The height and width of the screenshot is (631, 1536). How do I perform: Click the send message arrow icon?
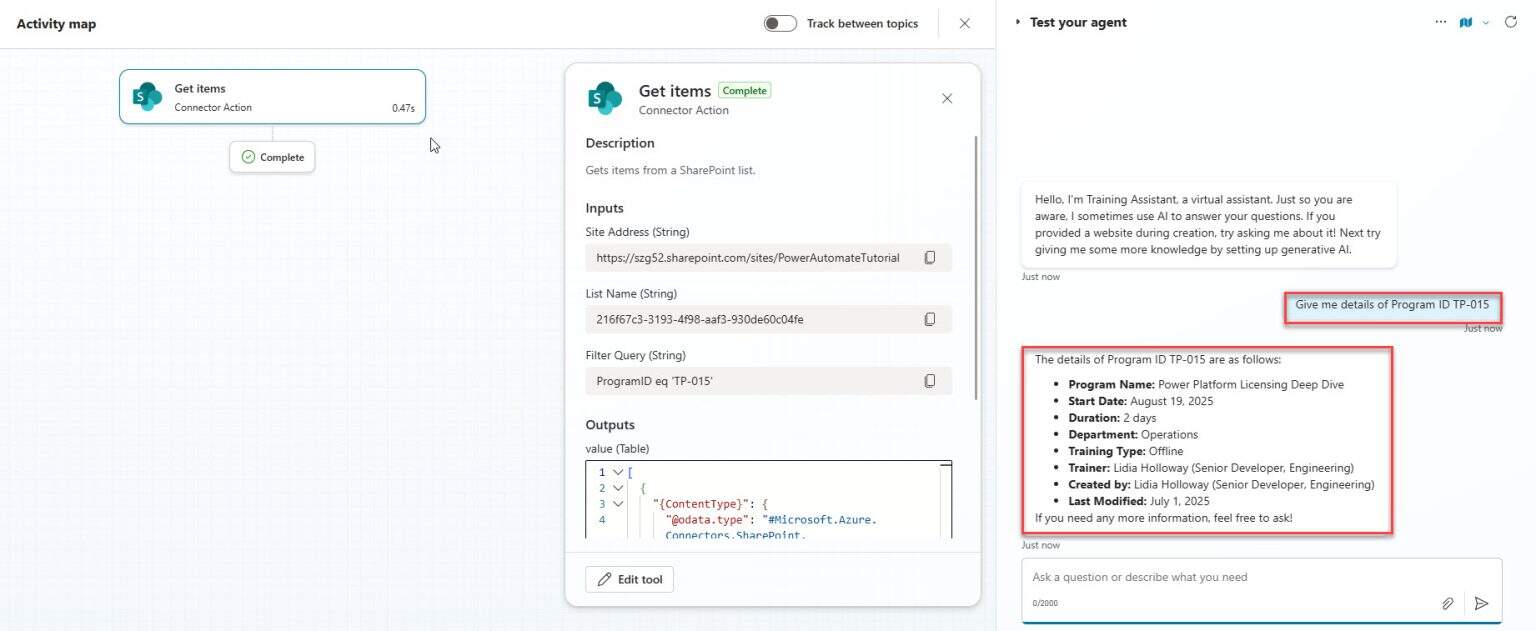(1481, 603)
